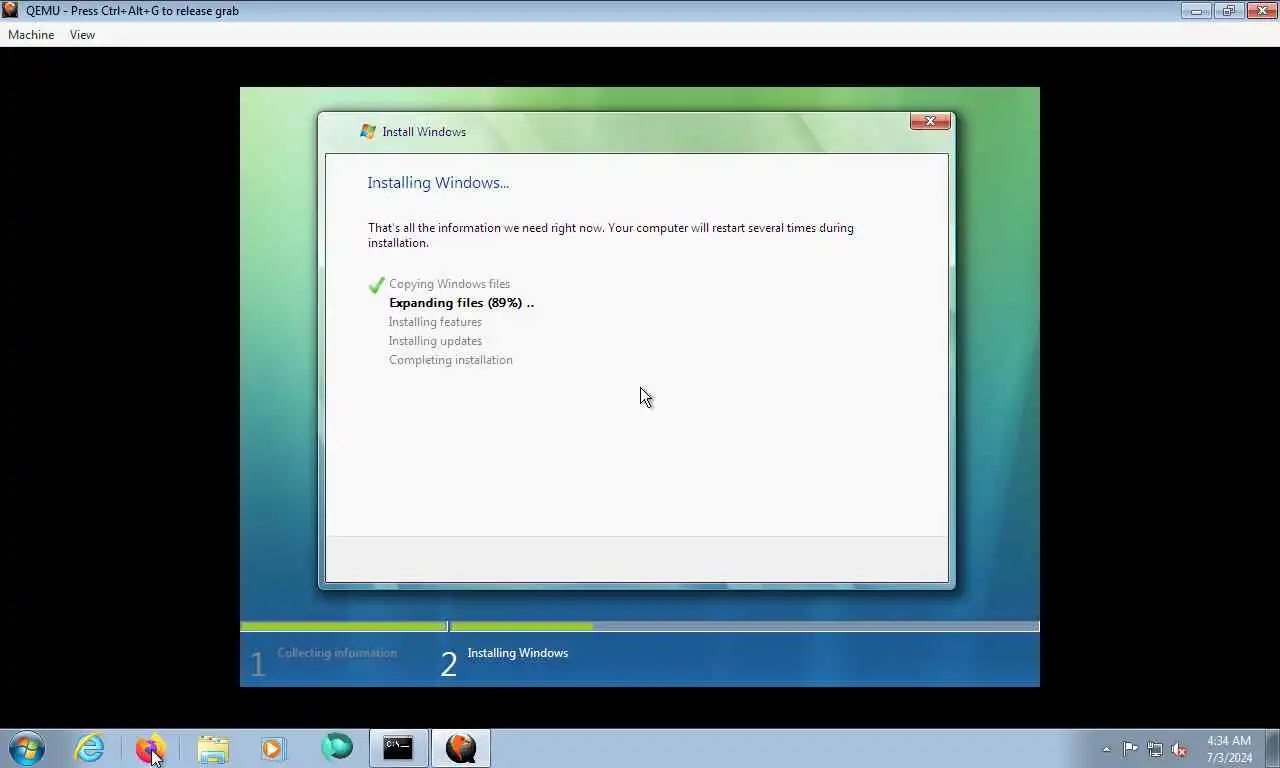Click 'Copying Windows files' step text
The image size is (1280, 768).
(449, 284)
